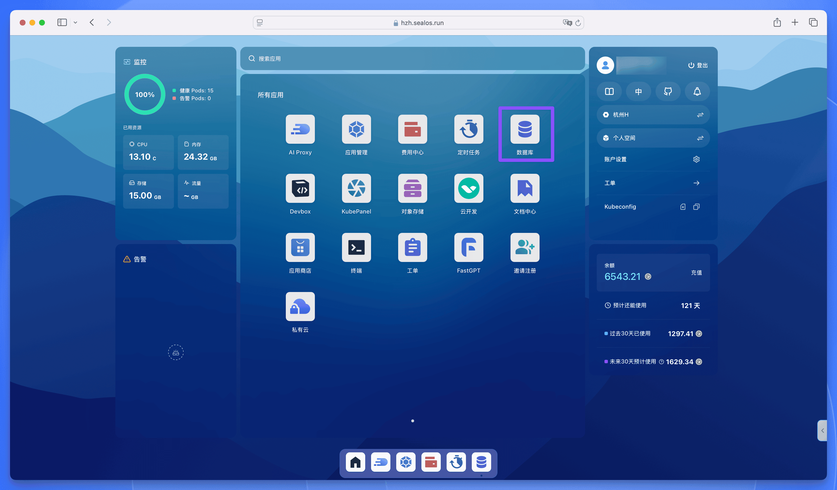Viewport: 837px width, 490px height.
Task: Copy the Kubeconfig to clipboard
Action: pyautogui.click(x=696, y=207)
